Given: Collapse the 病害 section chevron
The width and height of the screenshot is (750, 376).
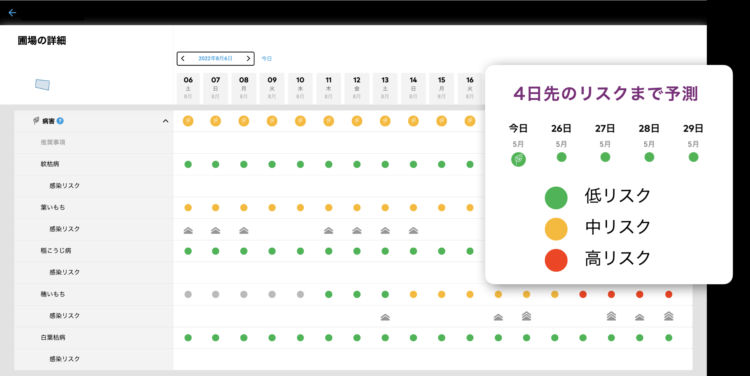Looking at the screenshot, I should click(x=165, y=121).
